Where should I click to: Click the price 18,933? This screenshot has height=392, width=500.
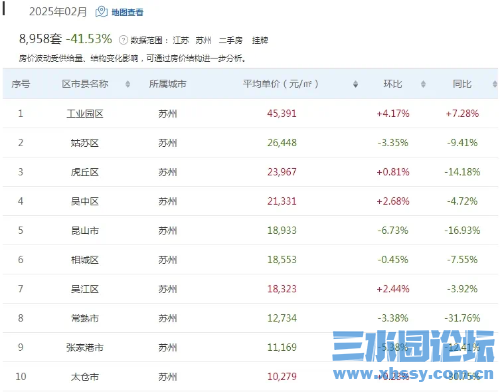(x=282, y=230)
